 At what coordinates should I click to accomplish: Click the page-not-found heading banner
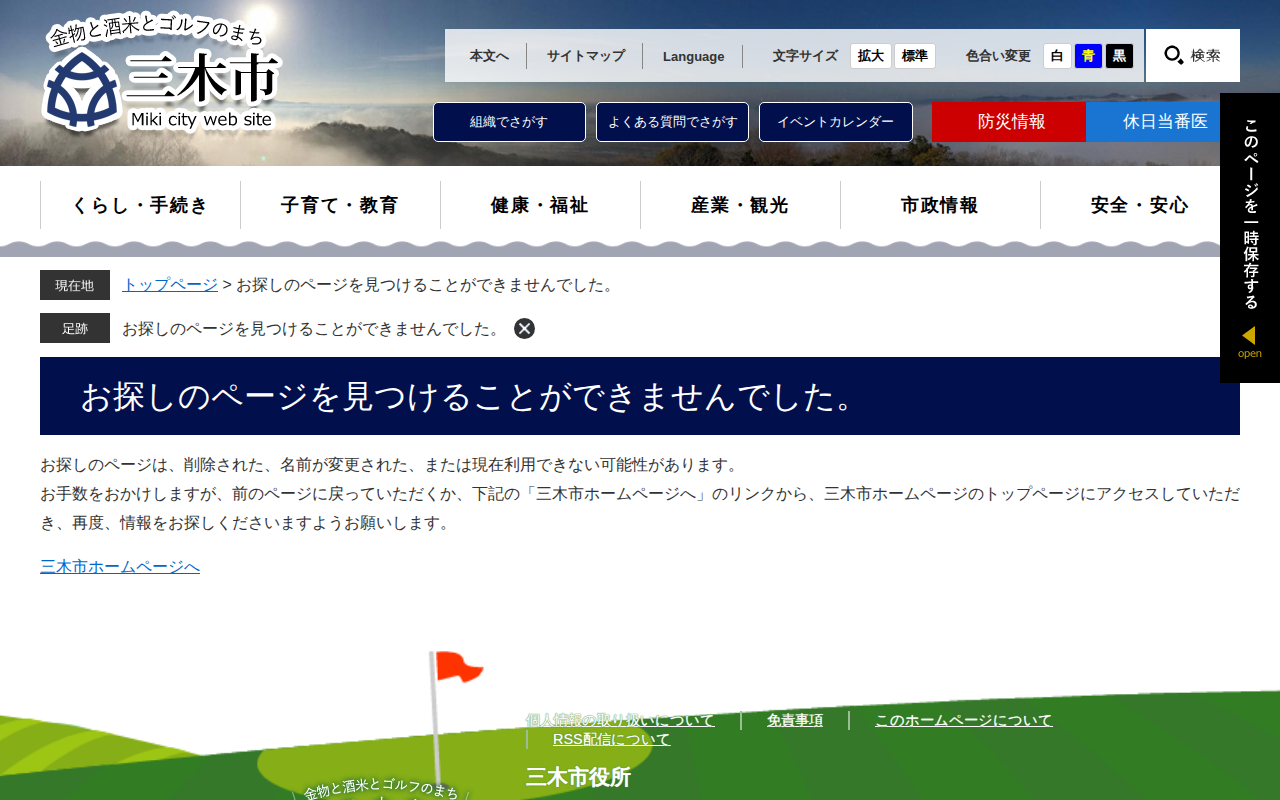point(640,396)
